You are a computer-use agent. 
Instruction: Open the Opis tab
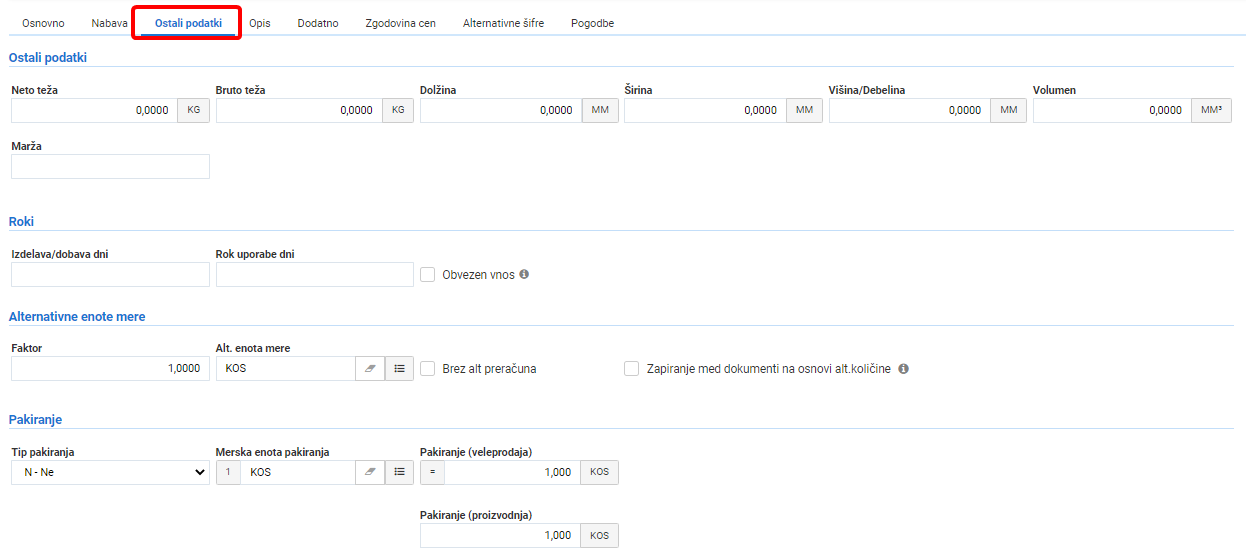click(x=260, y=23)
